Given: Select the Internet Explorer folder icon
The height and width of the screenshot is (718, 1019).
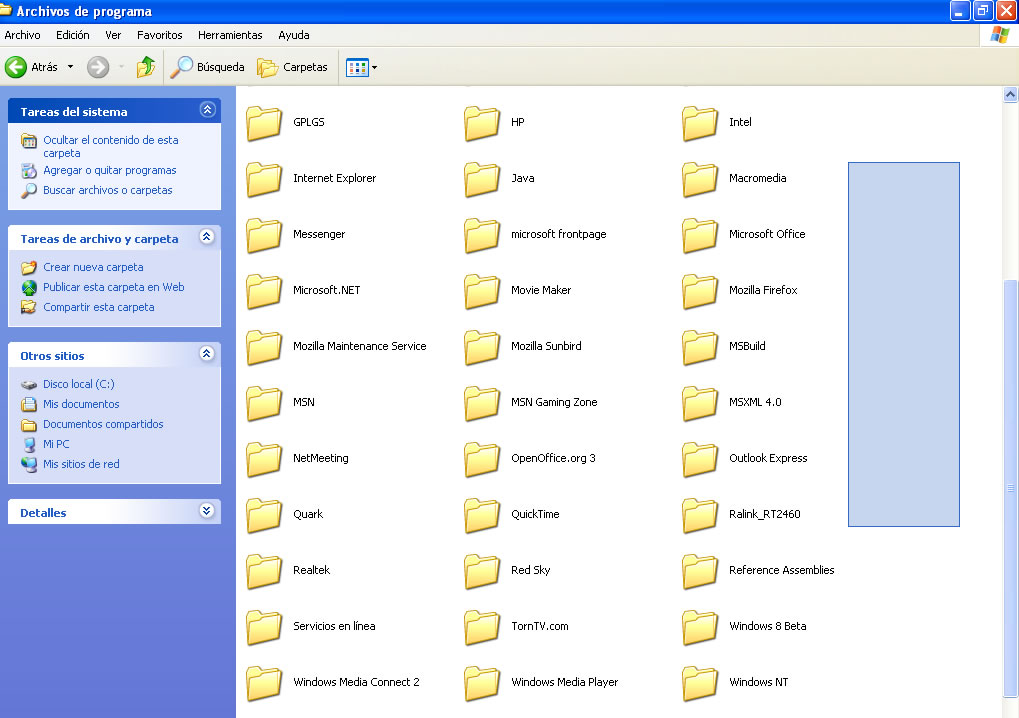Looking at the screenshot, I should tap(264, 178).
